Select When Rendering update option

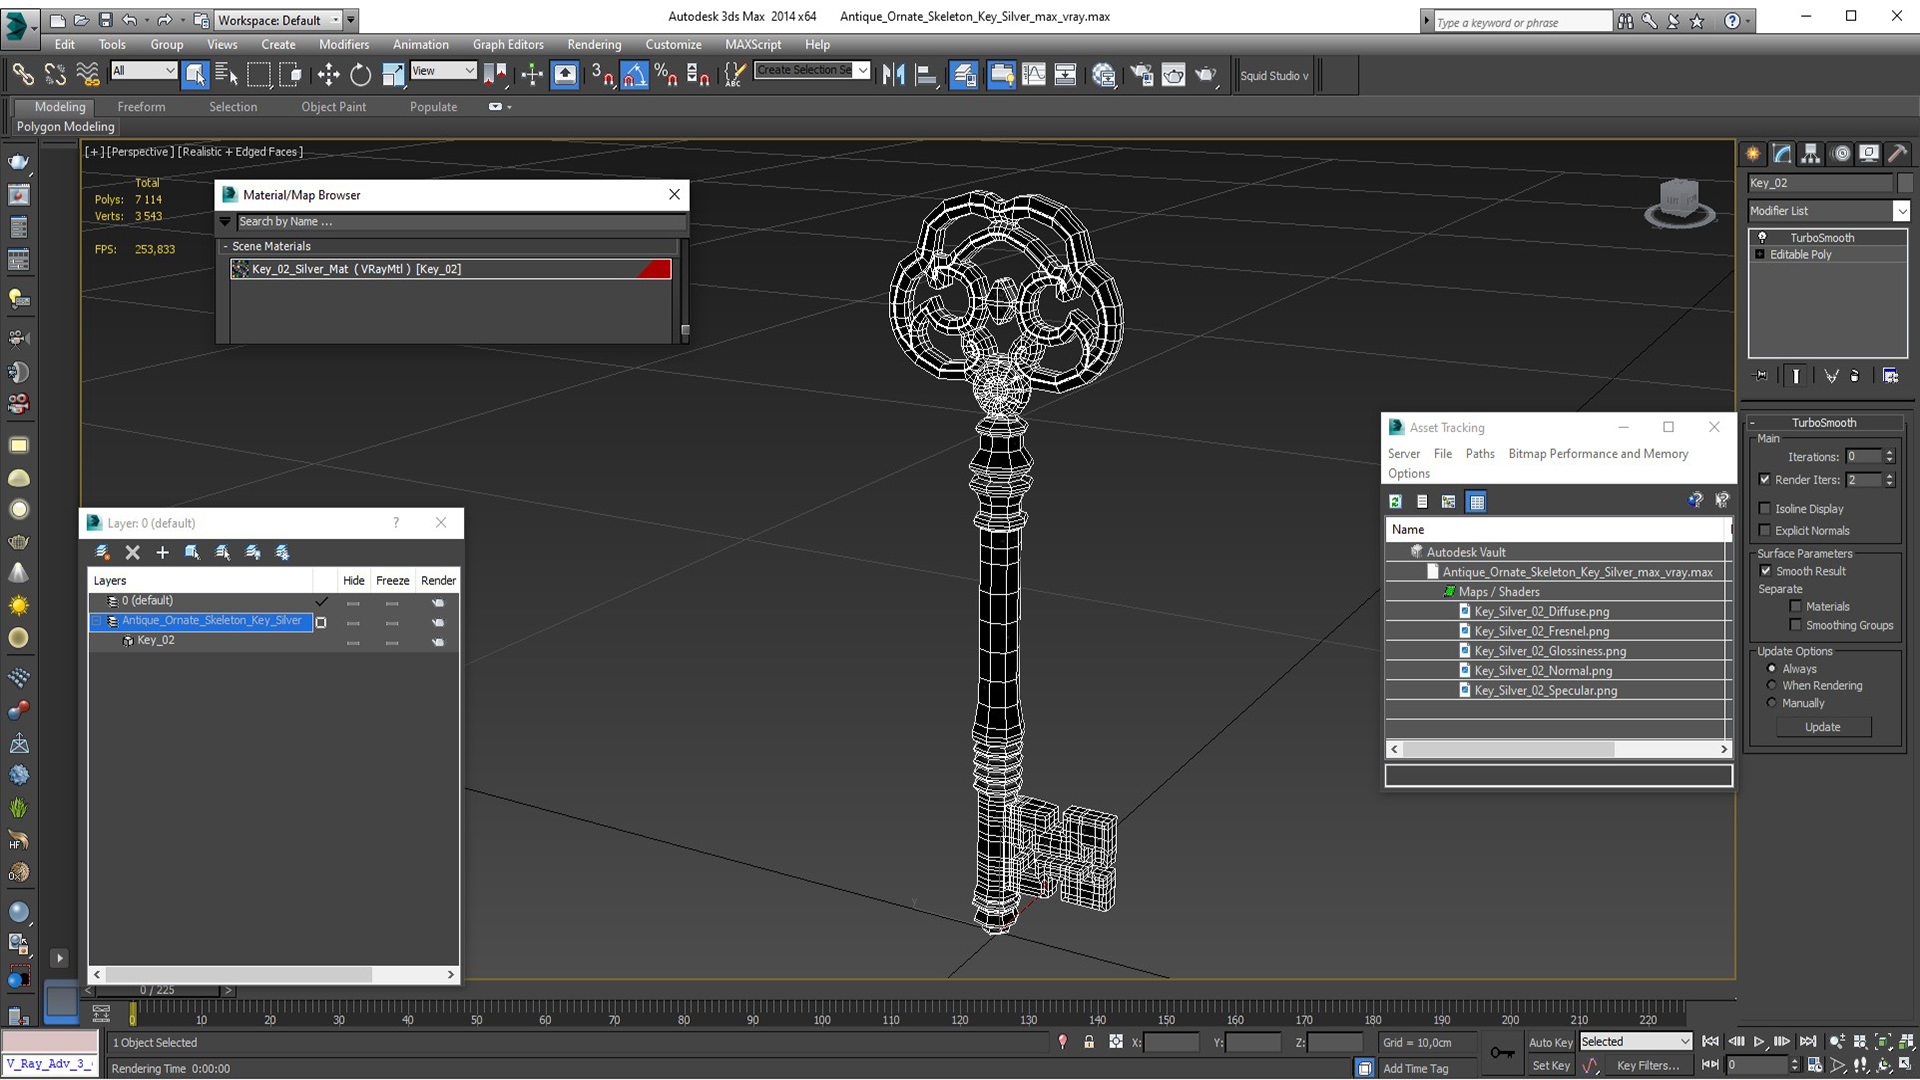click(1772, 686)
